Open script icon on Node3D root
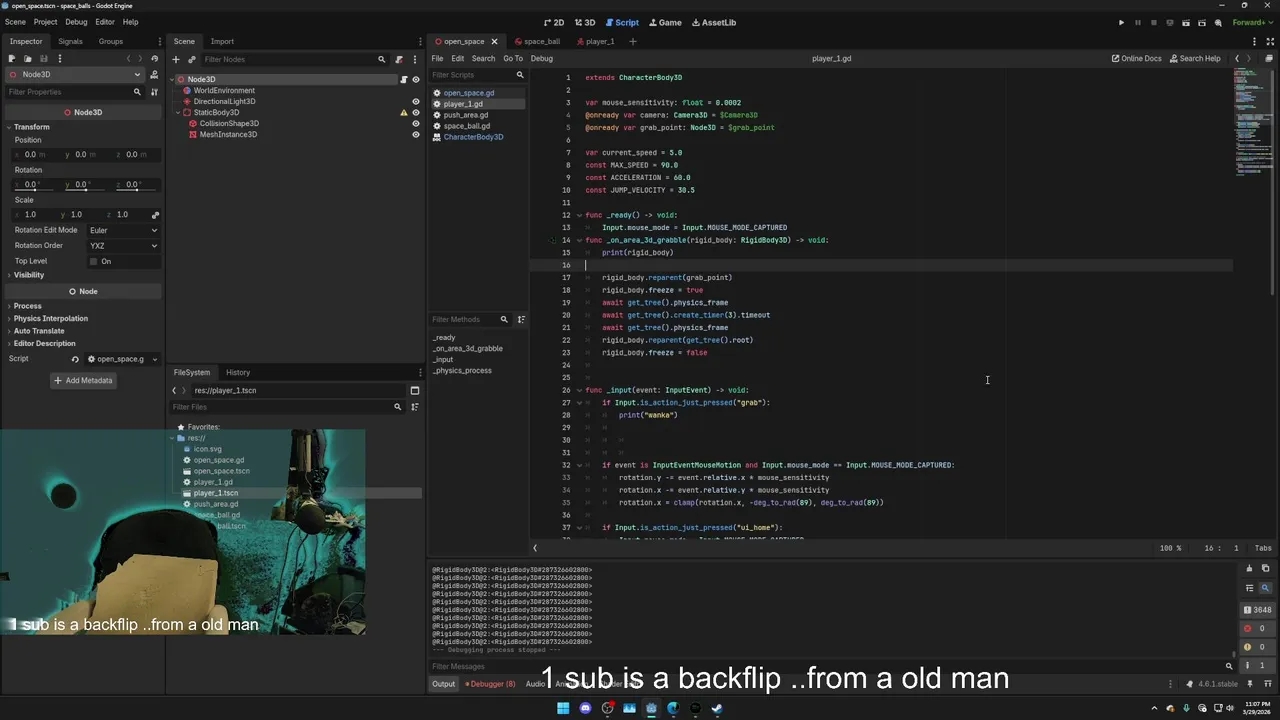Image resolution: width=1280 pixels, height=720 pixels. pyautogui.click(x=404, y=80)
